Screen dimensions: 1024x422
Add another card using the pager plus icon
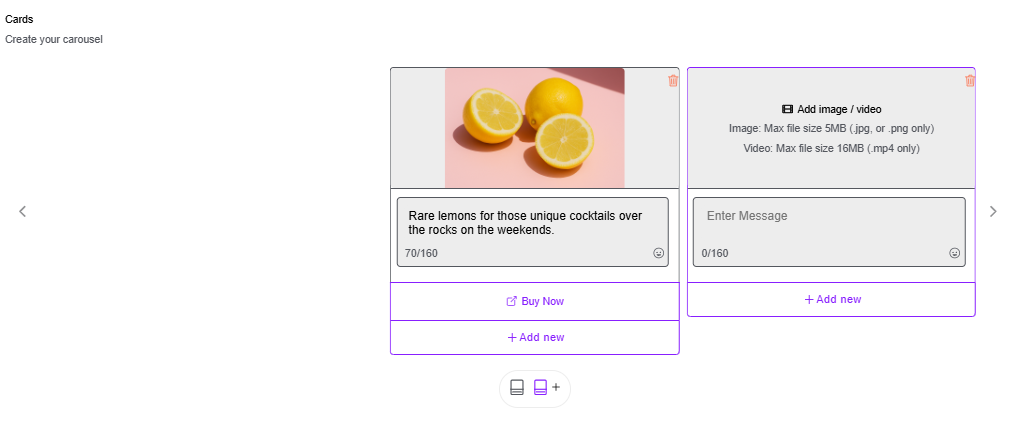[x=556, y=387]
